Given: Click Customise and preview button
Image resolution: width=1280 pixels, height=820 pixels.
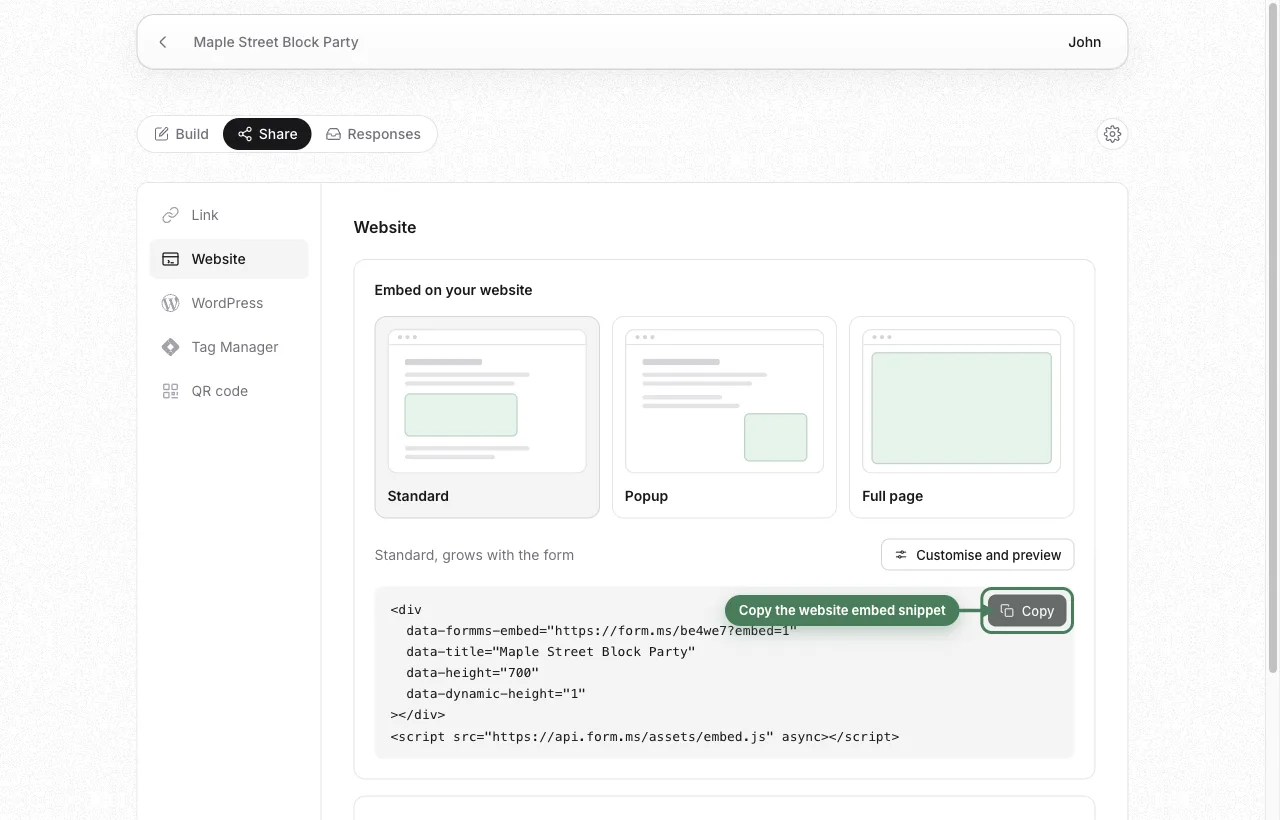Looking at the screenshot, I should 978,555.
